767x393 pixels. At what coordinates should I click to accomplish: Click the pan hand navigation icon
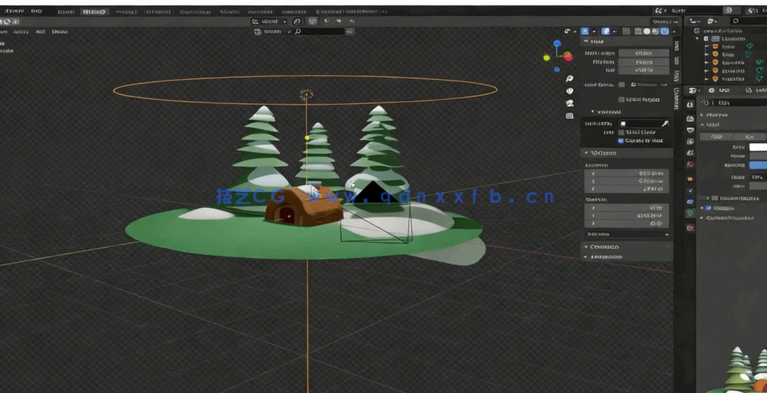[569, 91]
